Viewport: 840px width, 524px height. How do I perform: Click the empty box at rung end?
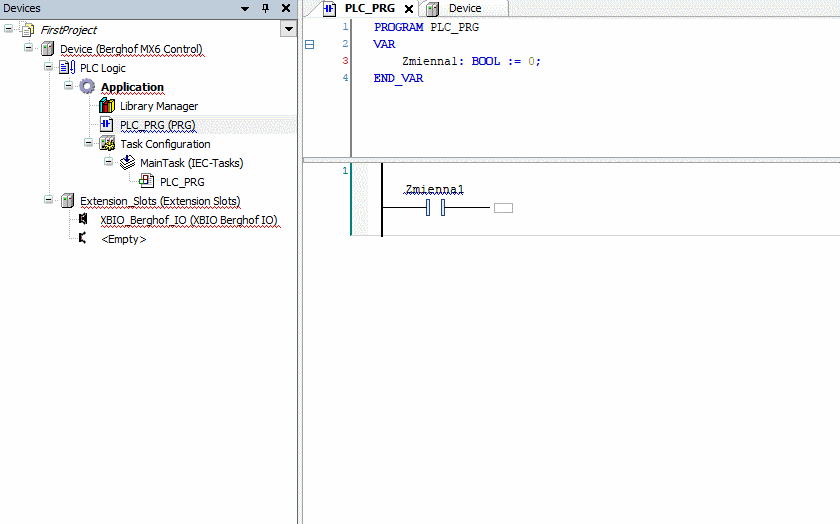click(x=503, y=208)
